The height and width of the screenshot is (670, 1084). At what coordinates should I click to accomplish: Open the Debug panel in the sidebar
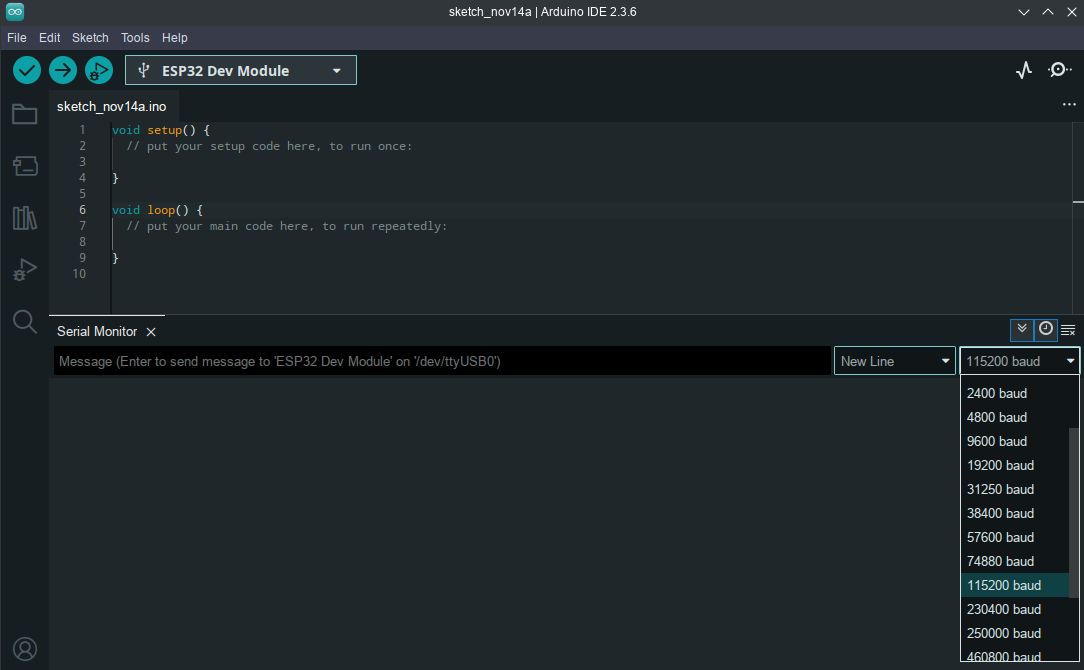point(24,270)
